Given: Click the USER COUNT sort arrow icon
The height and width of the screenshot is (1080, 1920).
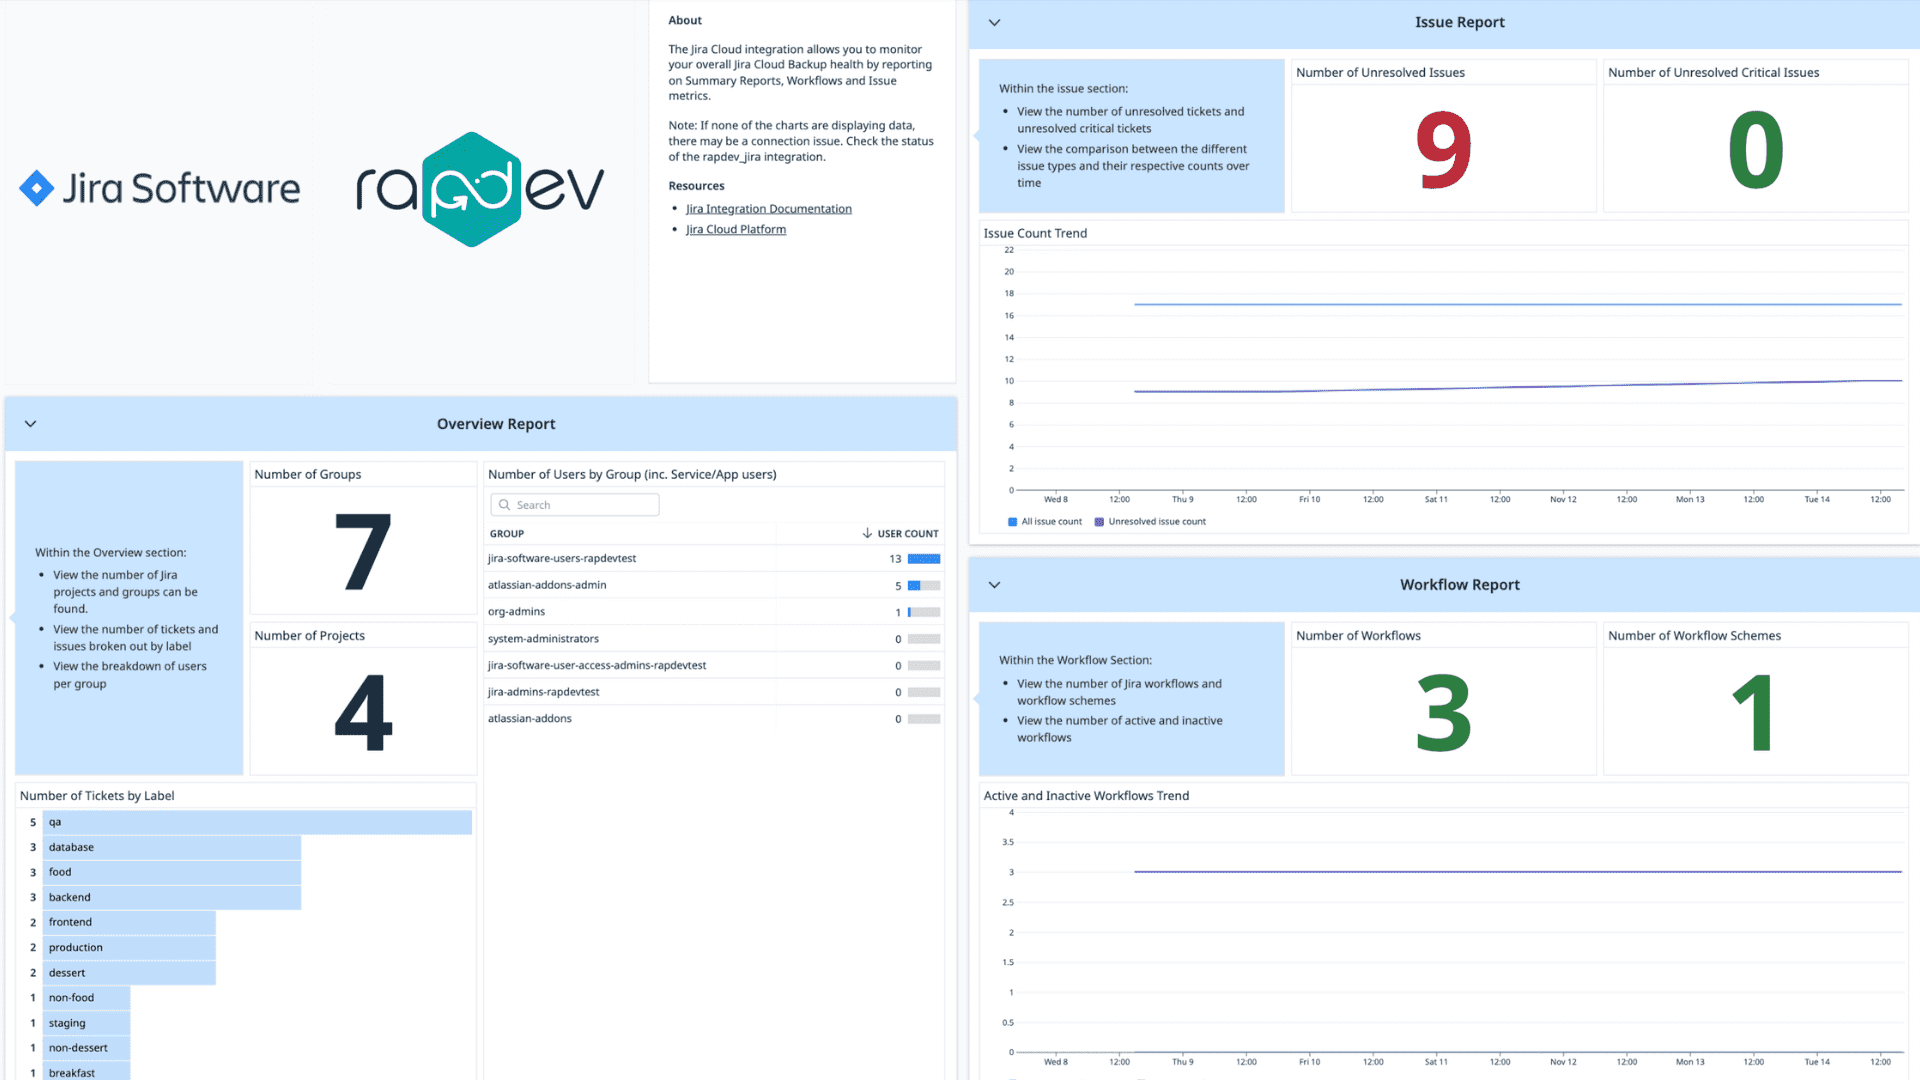Looking at the screenshot, I should coord(867,534).
